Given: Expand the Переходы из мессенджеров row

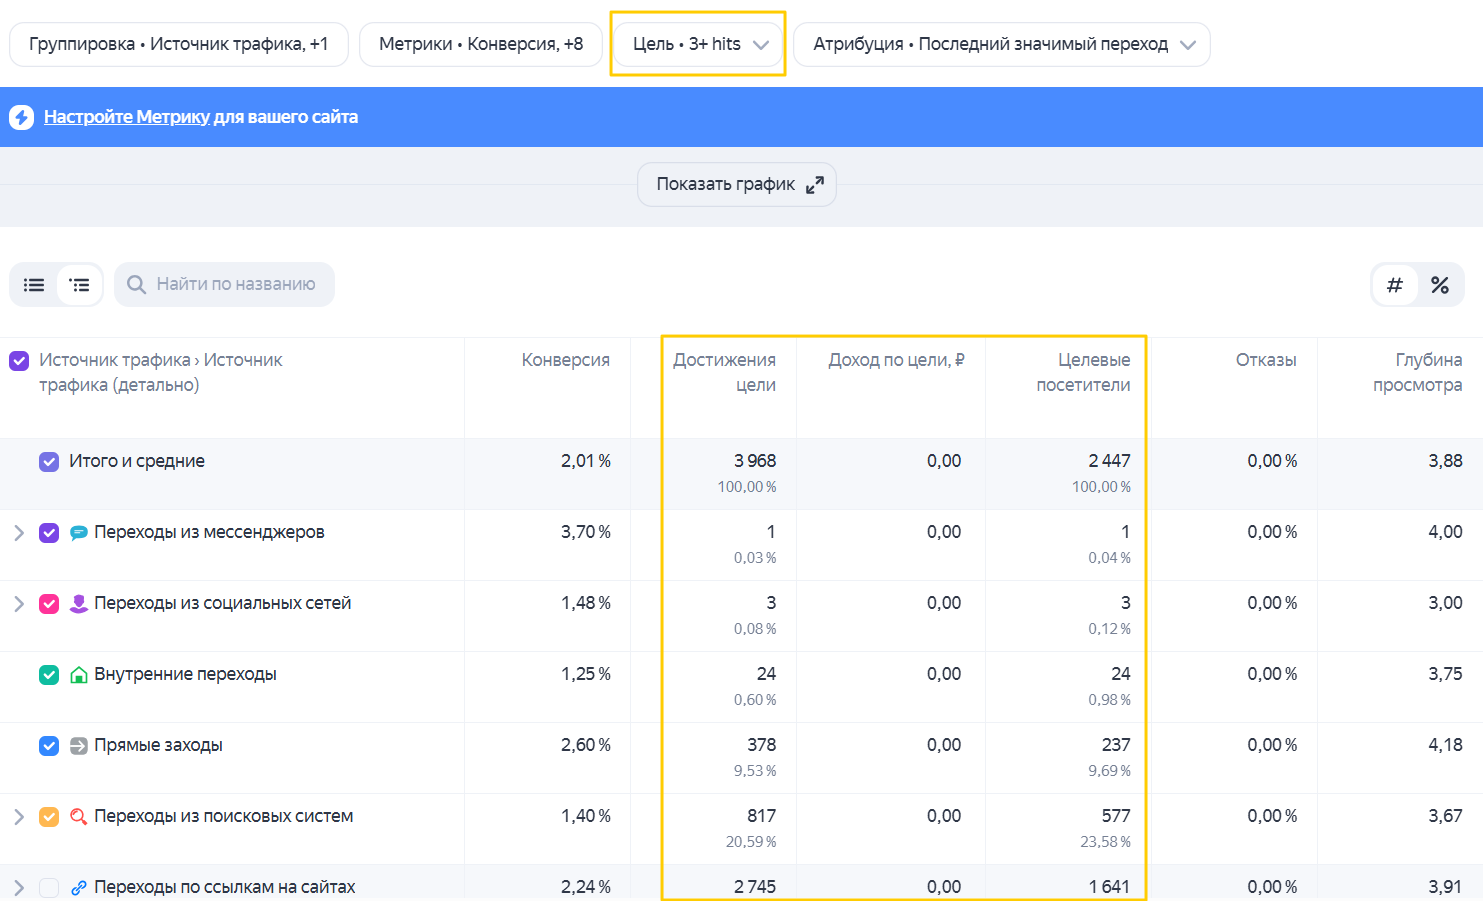Looking at the screenshot, I should tap(19, 533).
